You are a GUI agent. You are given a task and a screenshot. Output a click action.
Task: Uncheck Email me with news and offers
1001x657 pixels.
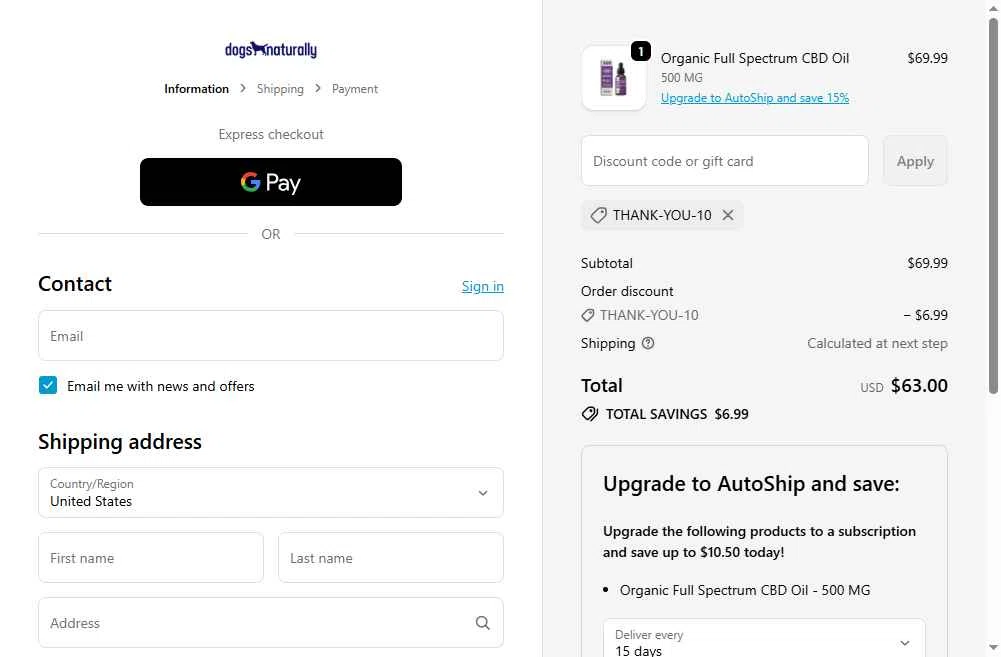coord(48,386)
